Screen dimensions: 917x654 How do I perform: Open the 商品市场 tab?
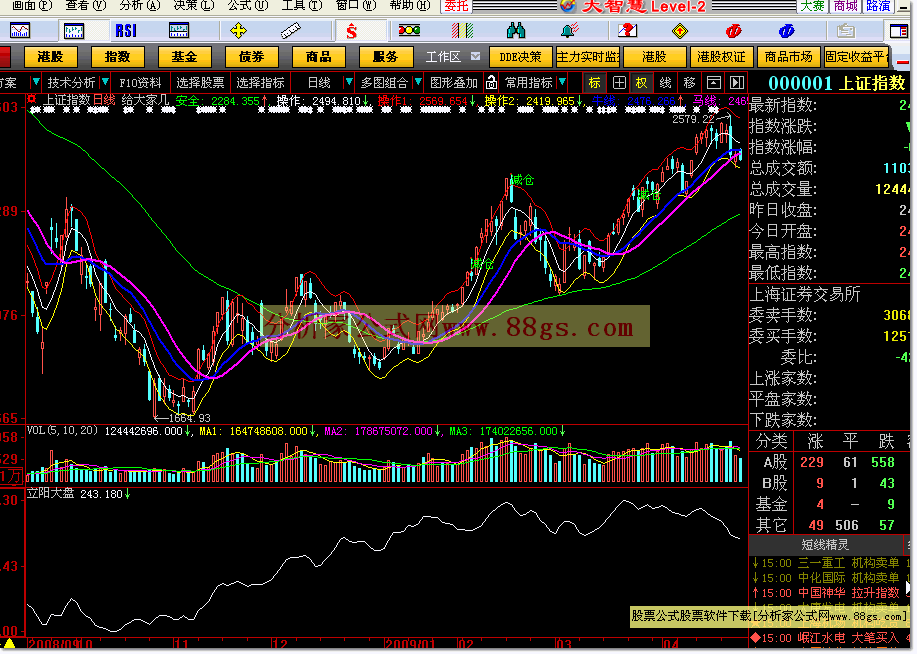click(x=788, y=57)
